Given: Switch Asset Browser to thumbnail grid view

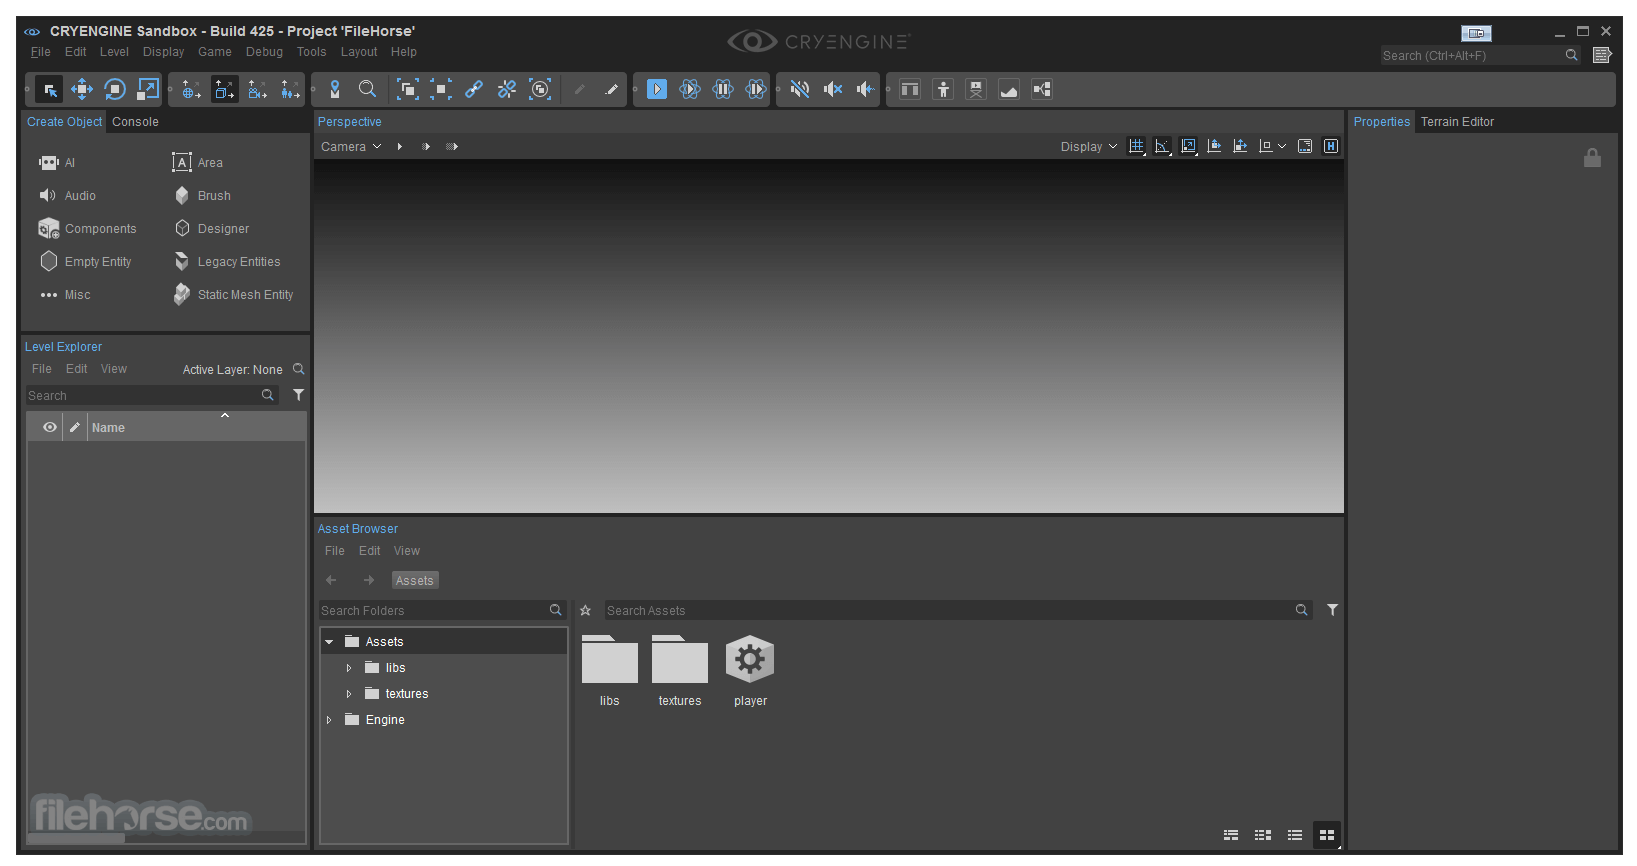Looking at the screenshot, I should [1327, 835].
